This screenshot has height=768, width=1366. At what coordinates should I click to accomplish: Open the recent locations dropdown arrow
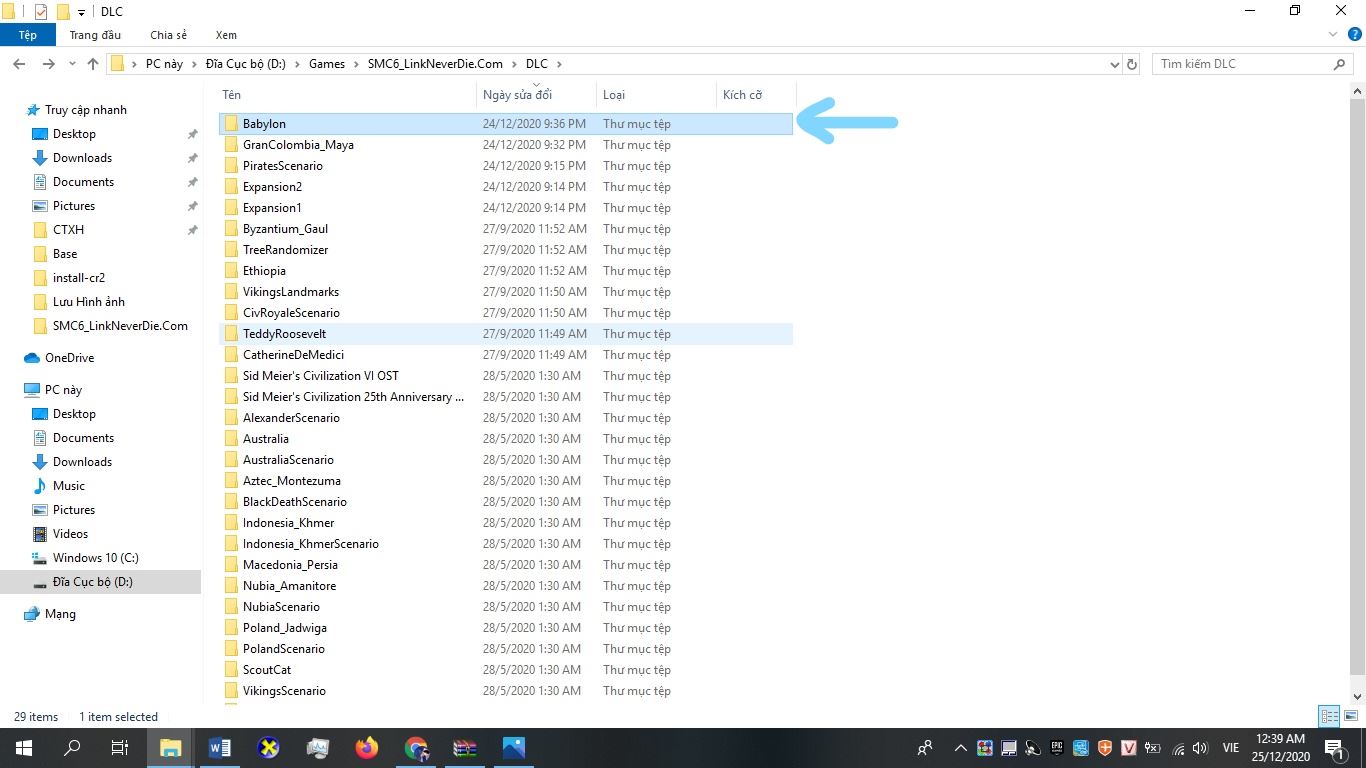point(72,64)
